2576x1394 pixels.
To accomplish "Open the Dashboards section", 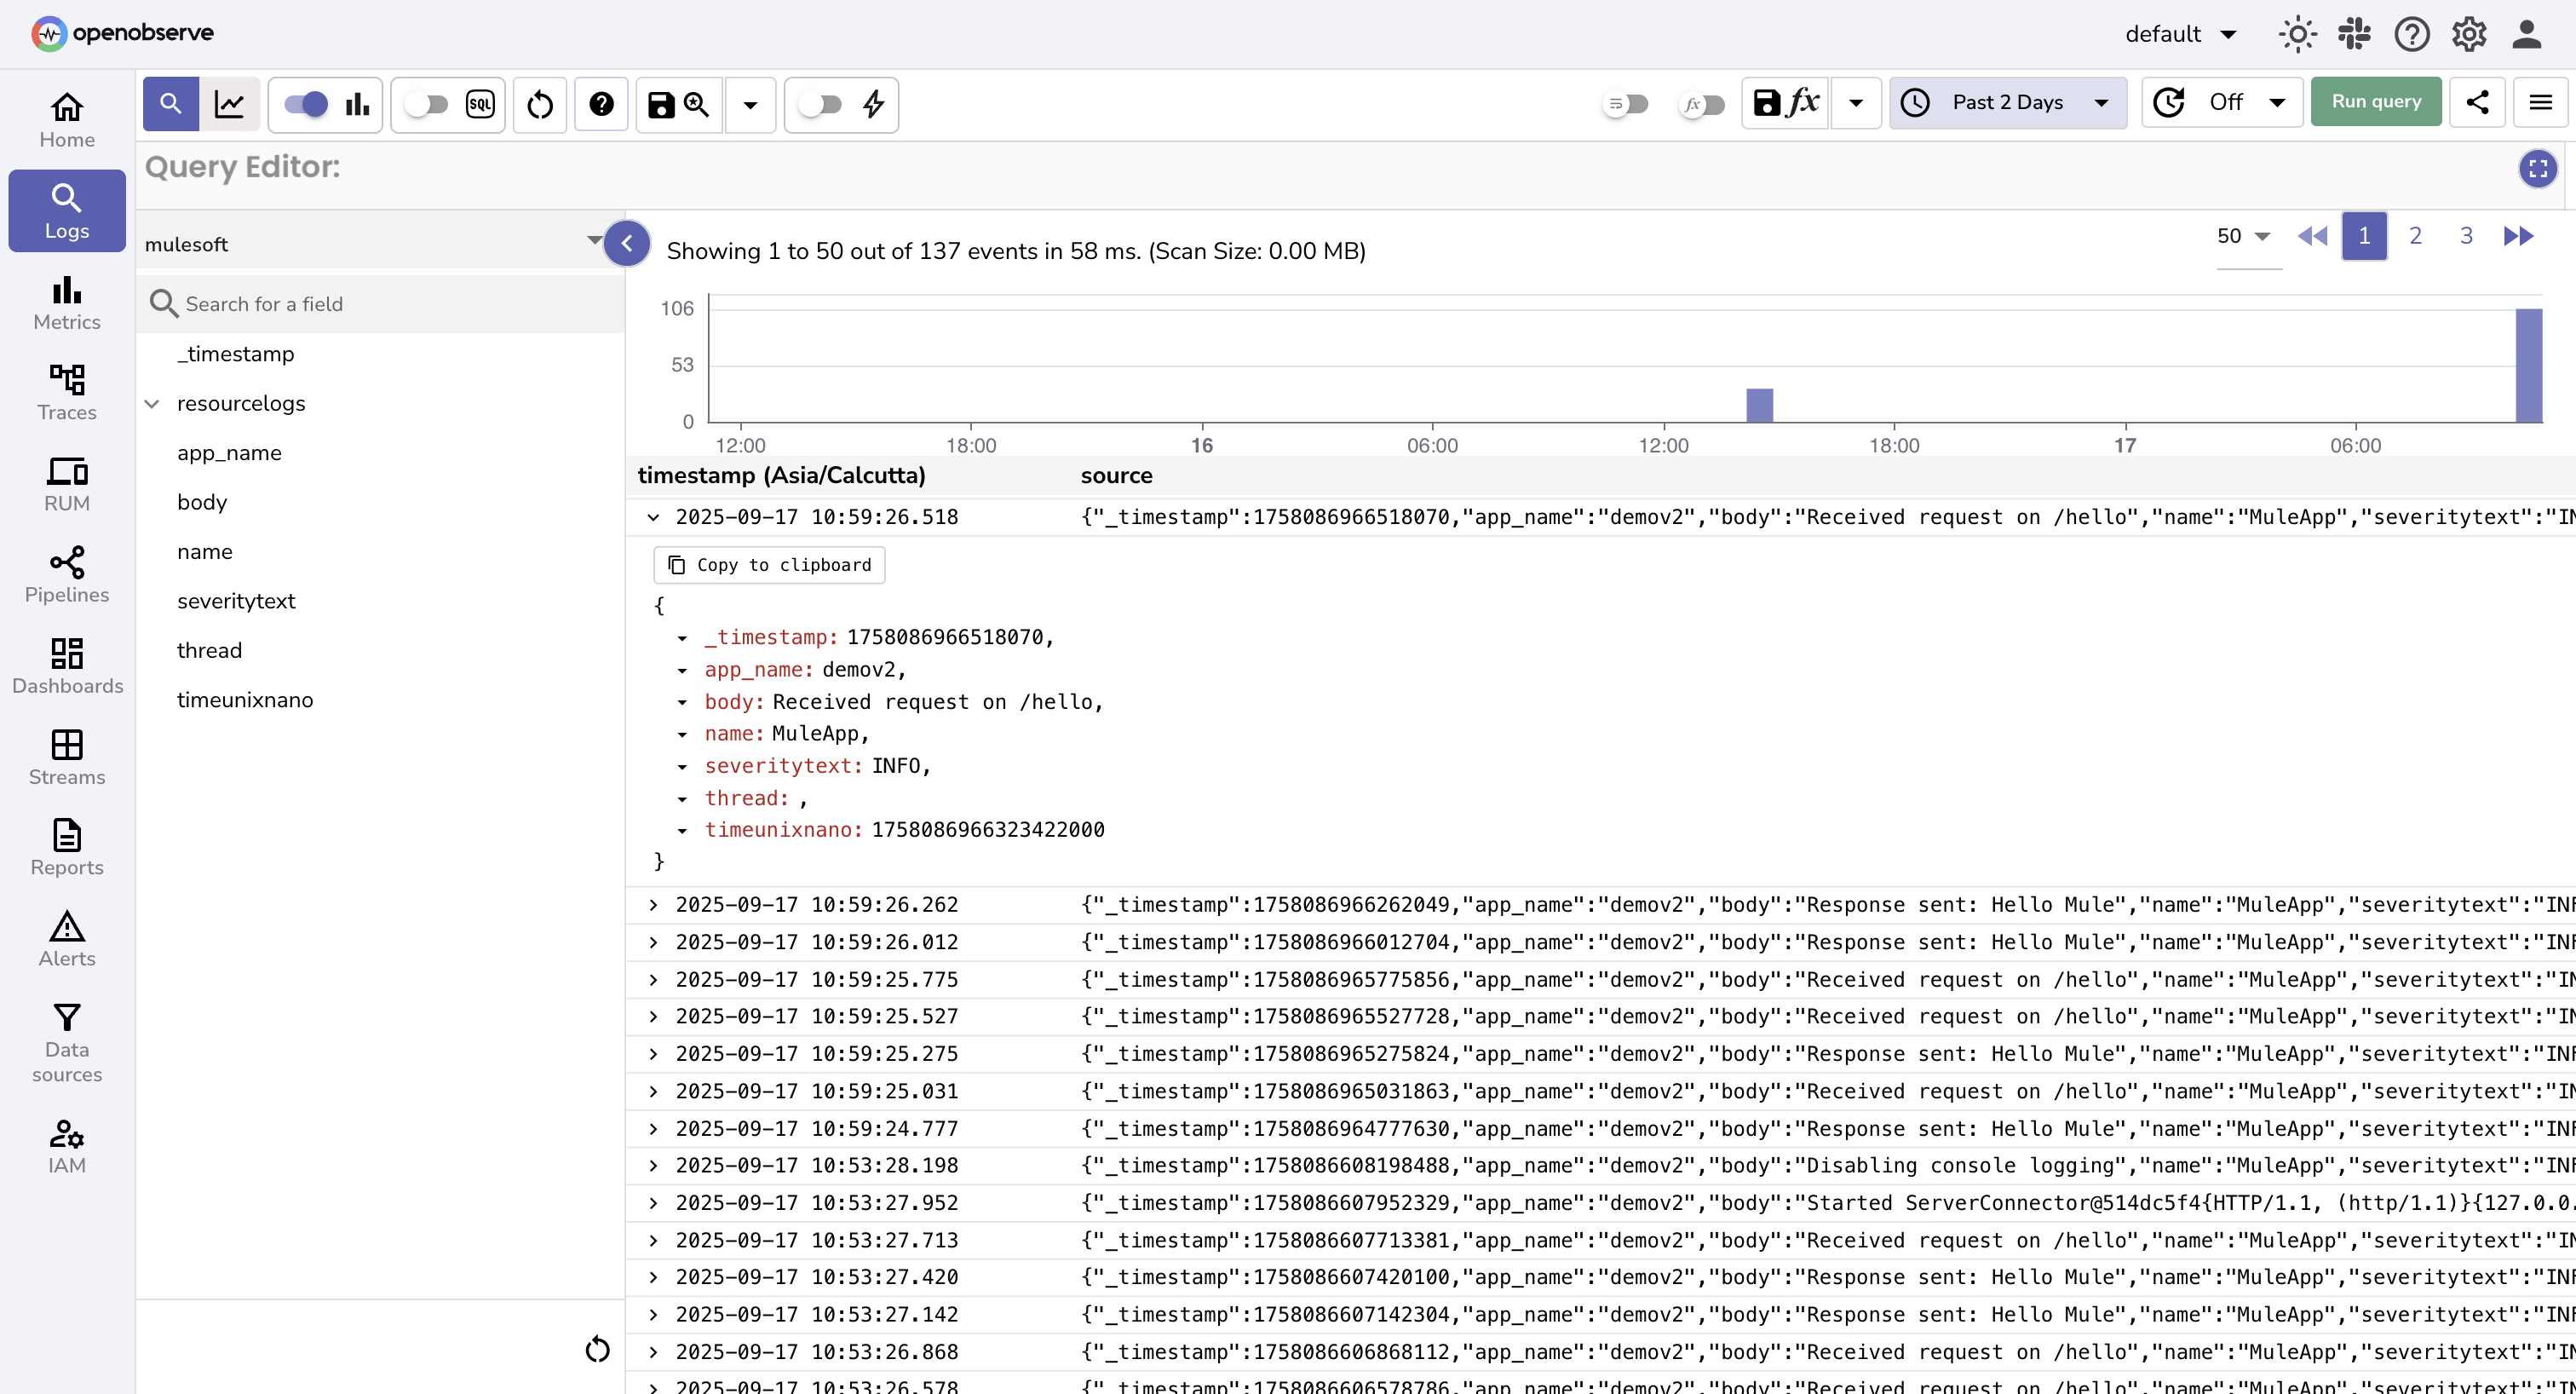I will (x=66, y=666).
